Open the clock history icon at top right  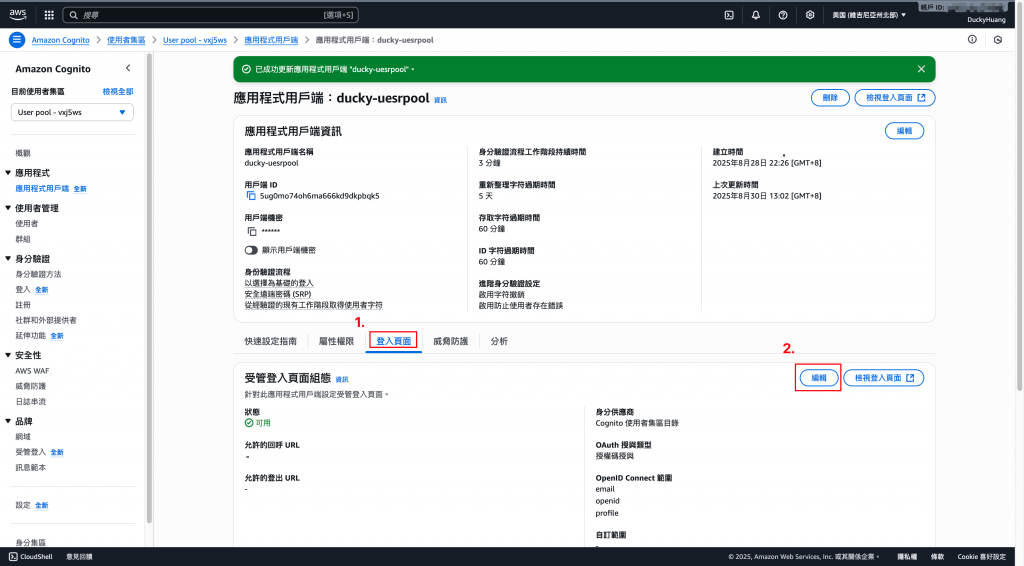pyautogui.click(x=998, y=40)
